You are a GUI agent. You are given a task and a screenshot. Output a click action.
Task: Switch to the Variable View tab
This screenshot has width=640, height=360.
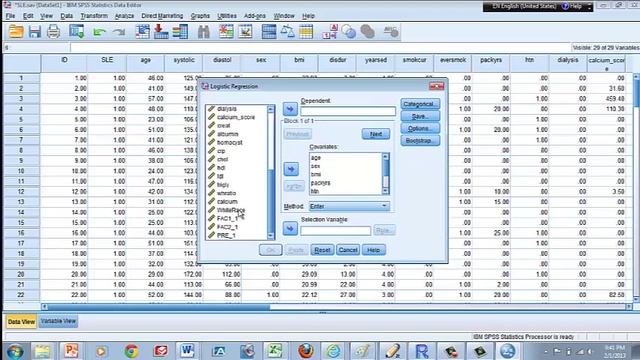58,321
